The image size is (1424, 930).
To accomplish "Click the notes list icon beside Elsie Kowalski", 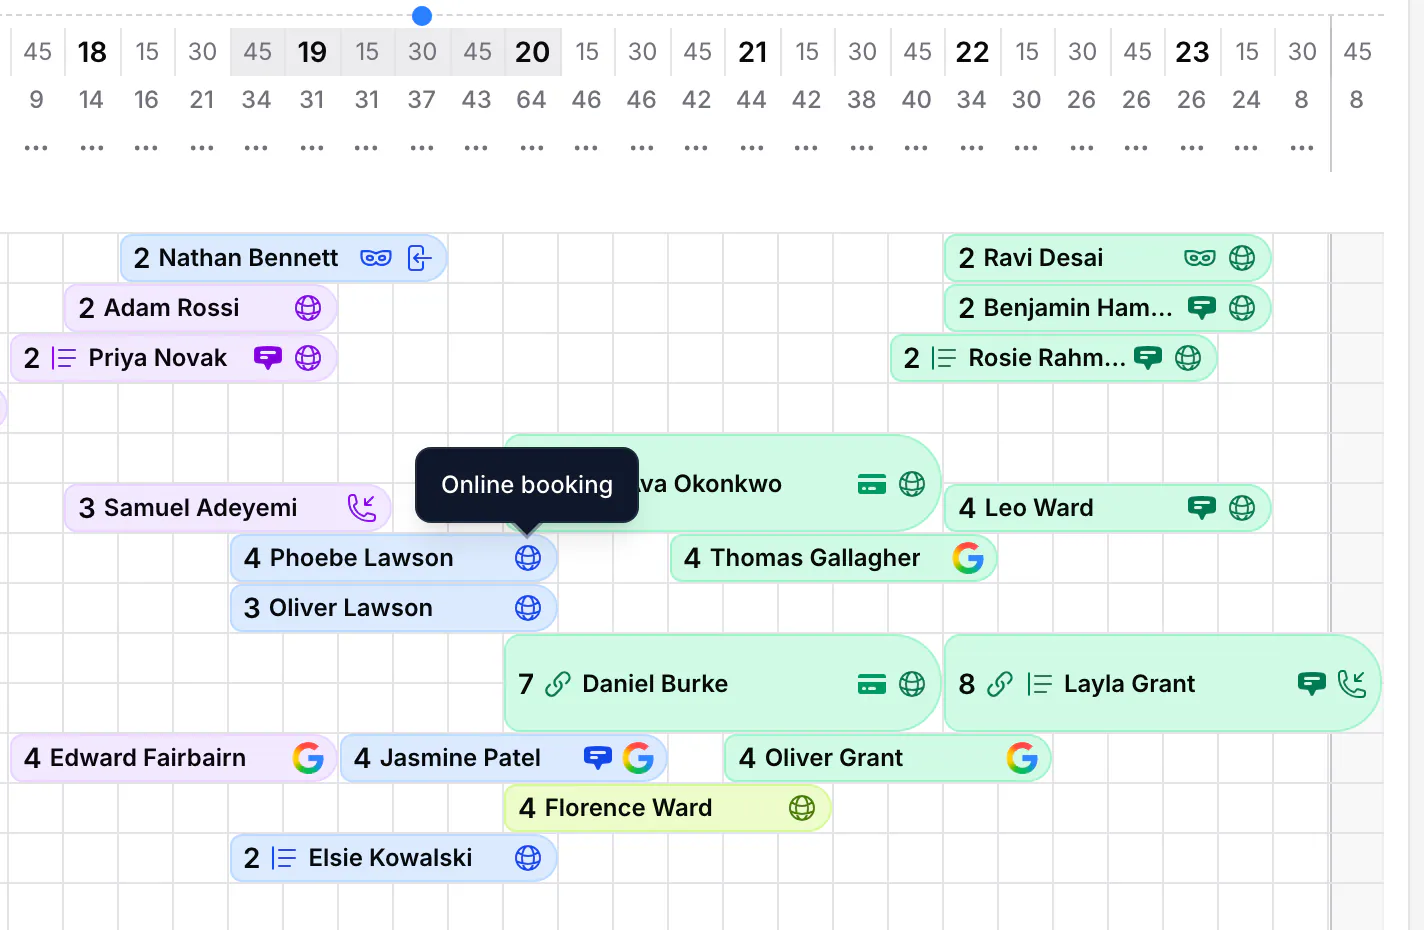I will pos(284,858).
